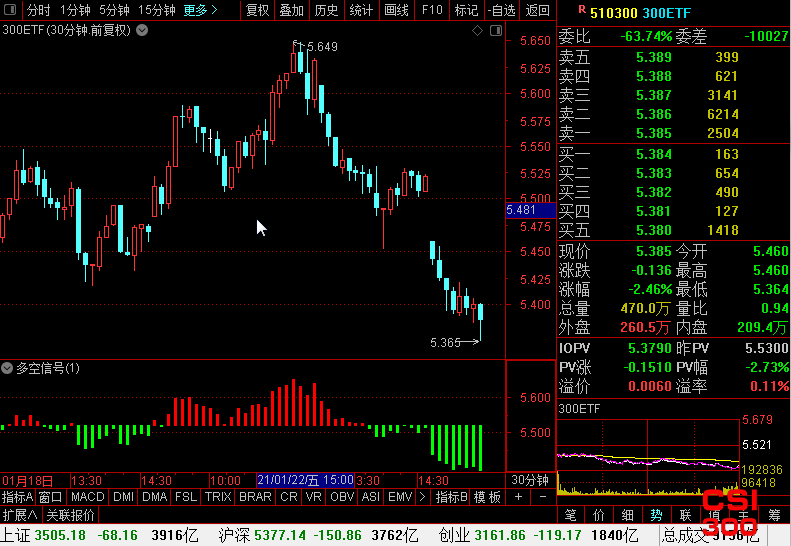This screenshot has width=791, height=546.
Task: Click the 300ETF mini trend chart
Action: coord(648,457)
